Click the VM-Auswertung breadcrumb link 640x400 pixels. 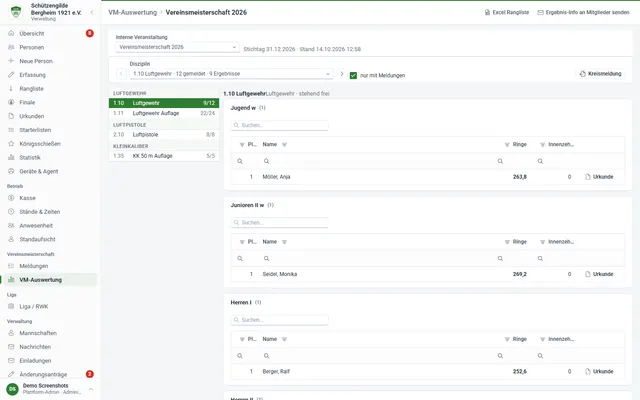132,12
